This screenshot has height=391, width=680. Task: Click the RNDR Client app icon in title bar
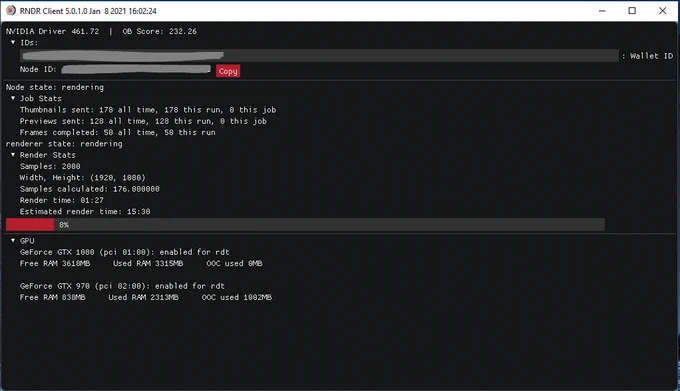click(x=10, y=10)
